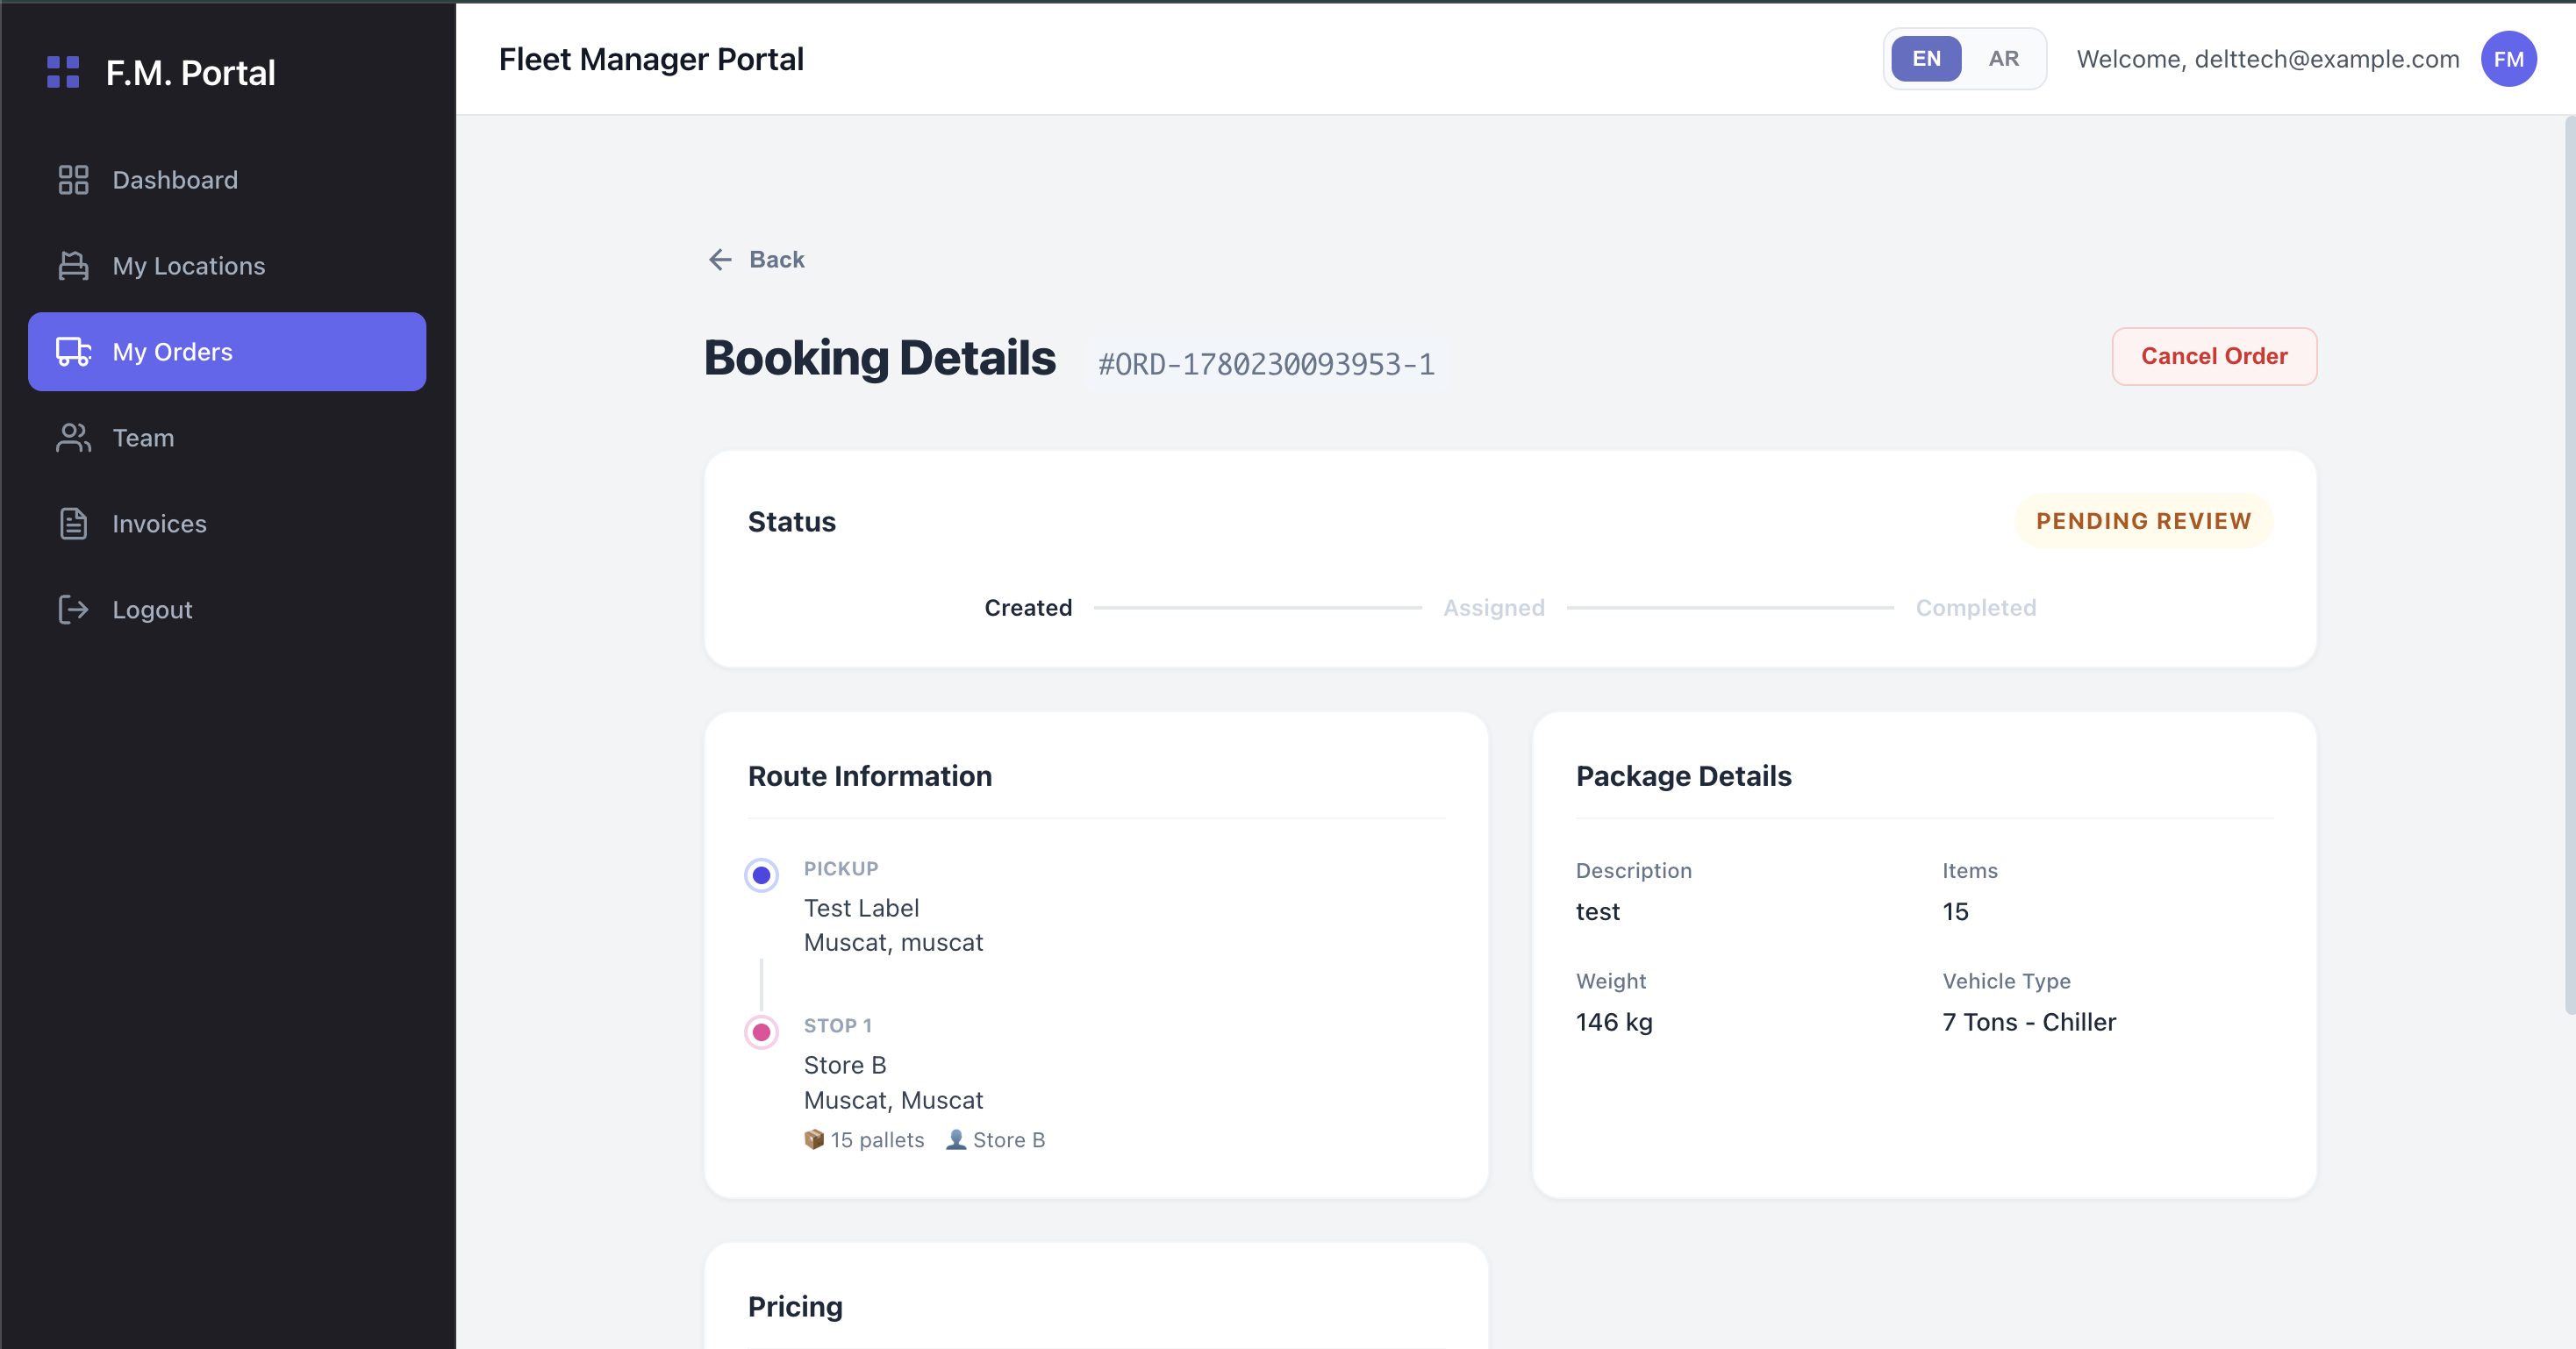Click the Welcome, delttech@example.com text
The width and height of the screenshot is (2576, 1349).
[2268, 59]
